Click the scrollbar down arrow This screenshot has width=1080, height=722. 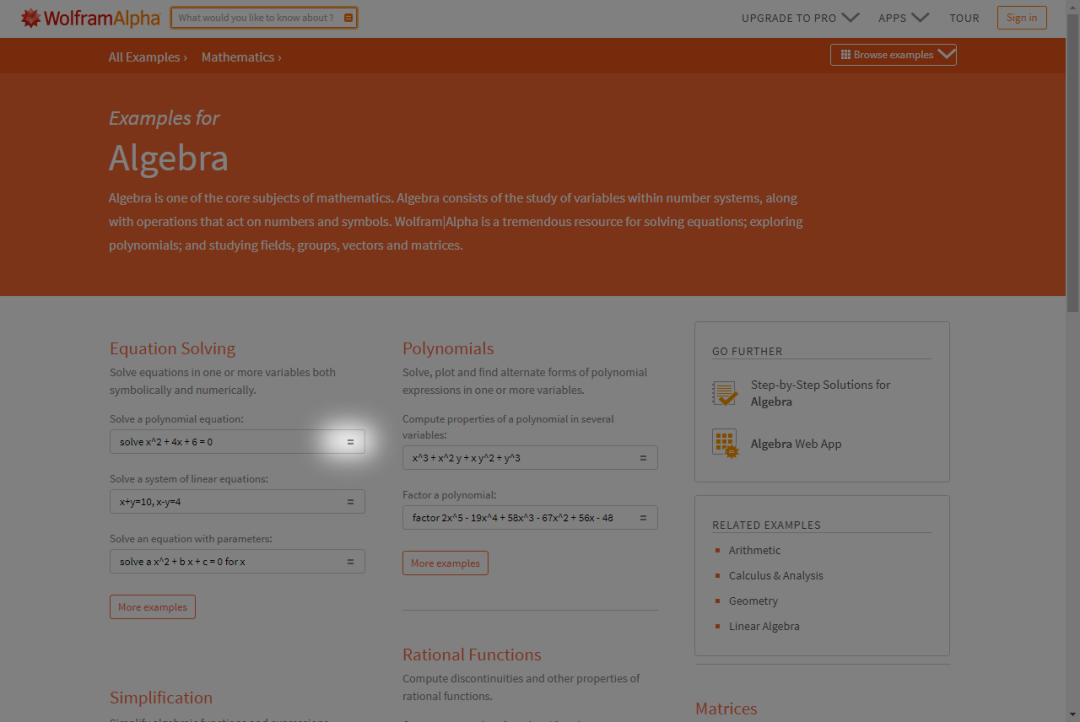[1072, 715]
